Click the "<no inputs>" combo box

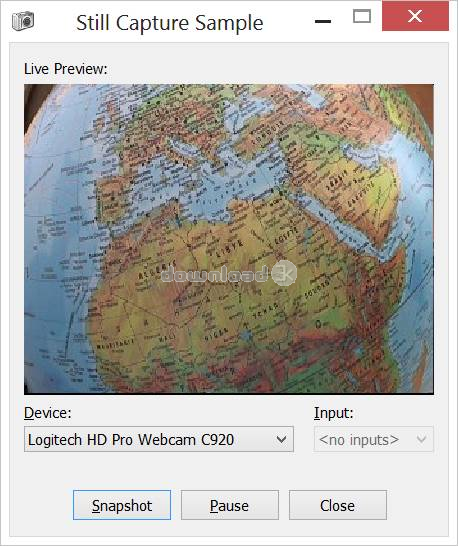click(373, 439)
